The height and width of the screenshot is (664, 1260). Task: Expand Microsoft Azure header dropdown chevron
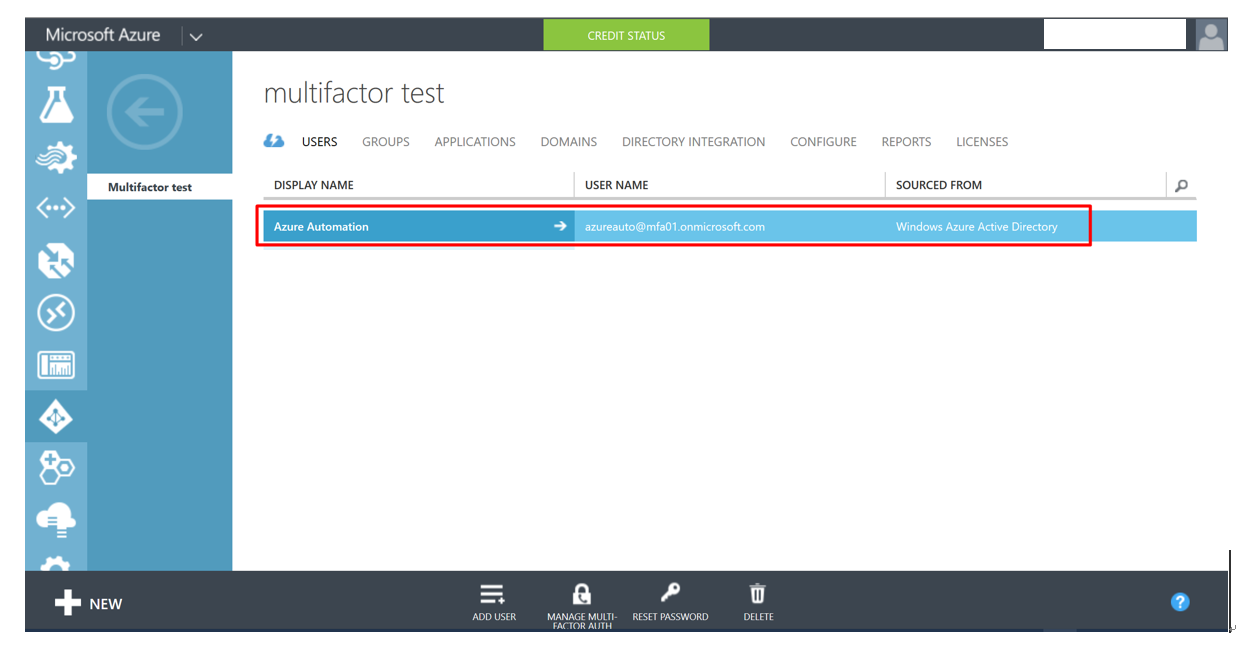tap(196, 37)
